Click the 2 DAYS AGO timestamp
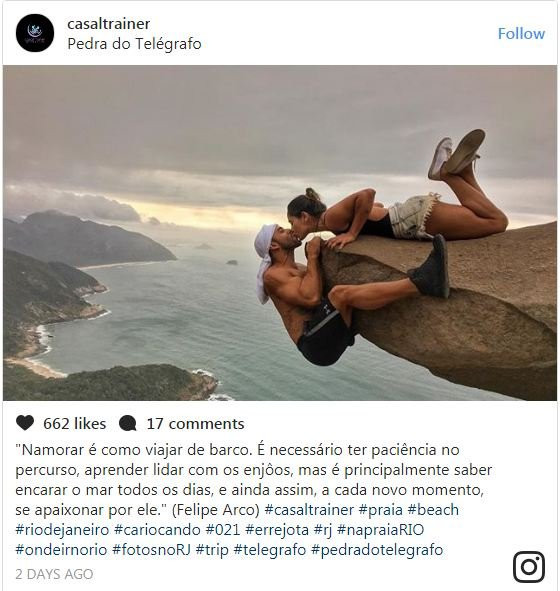The image size is (560, 591). tap(54, 574)
